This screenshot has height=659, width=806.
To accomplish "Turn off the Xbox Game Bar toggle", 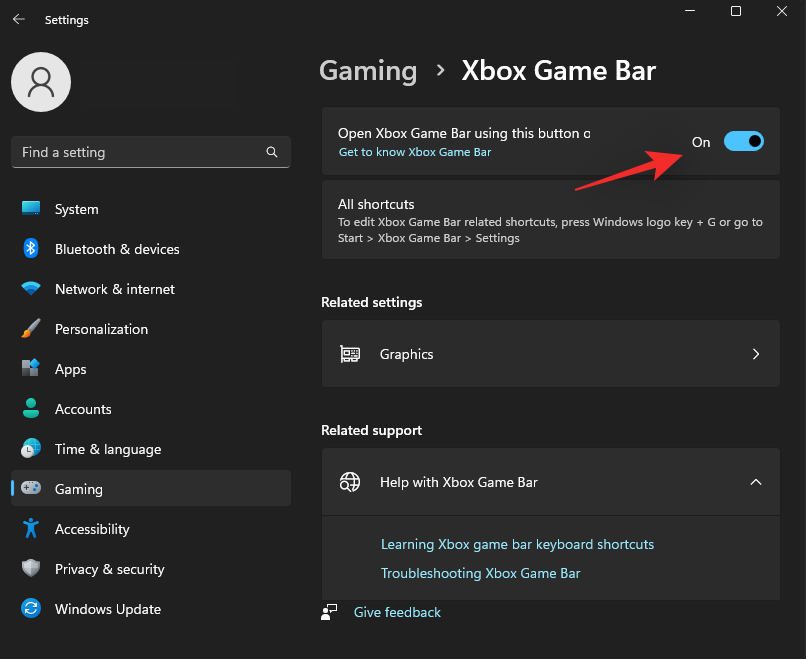I will point(743,142).
